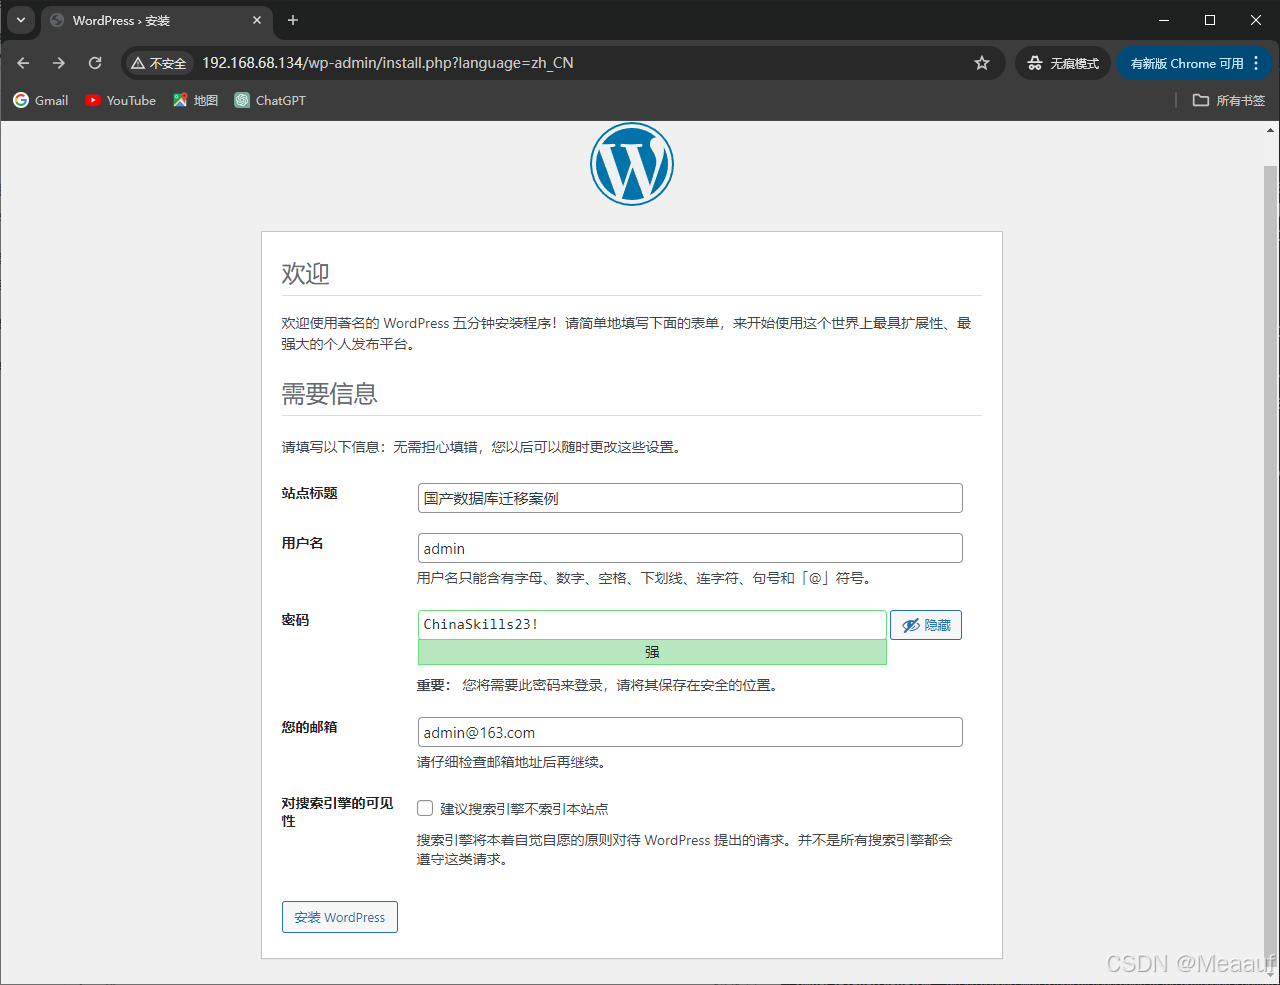Click the scrollbar up arrow
1280x985 pixels.
click(x=1271, y=131)
